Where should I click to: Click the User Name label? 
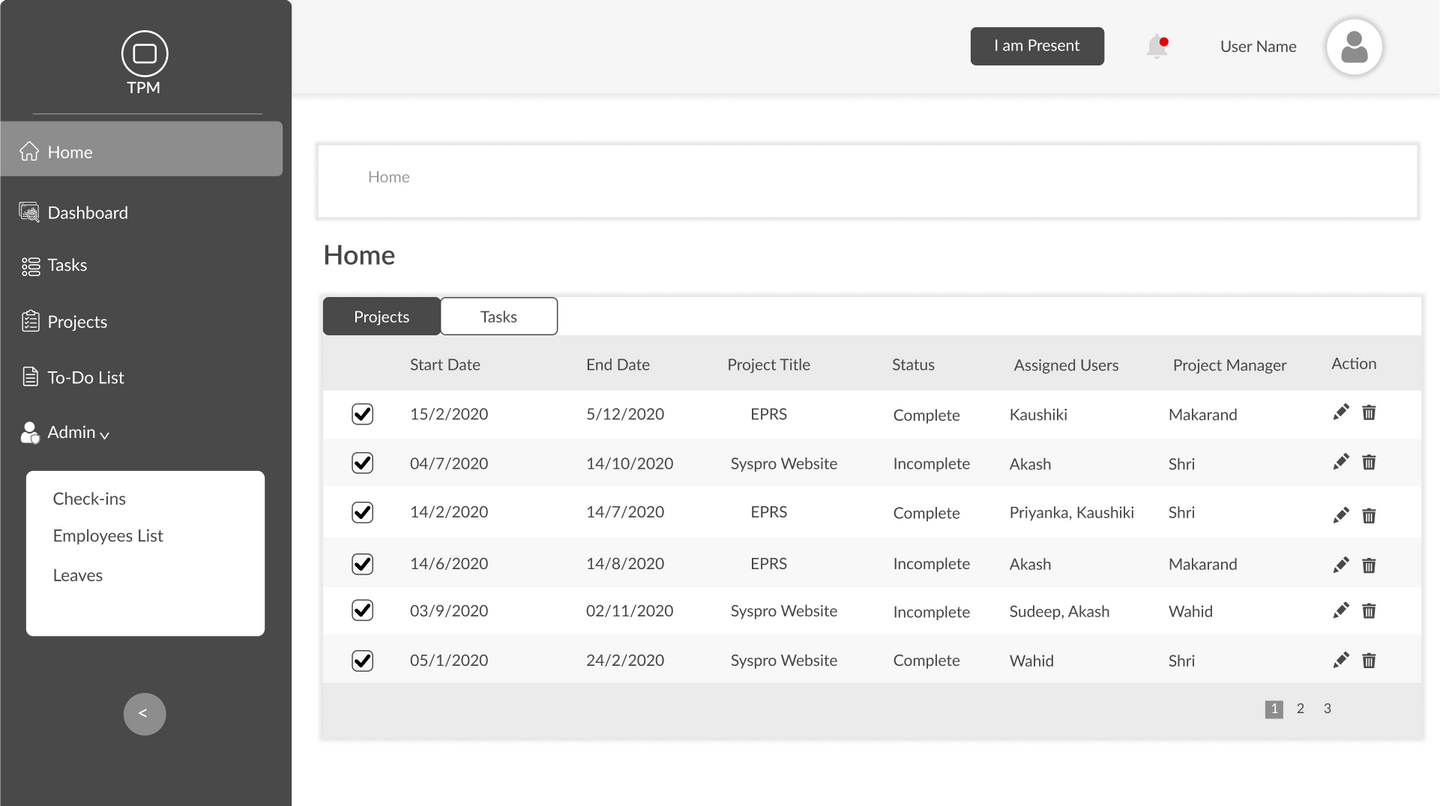tap(1258, 46)
